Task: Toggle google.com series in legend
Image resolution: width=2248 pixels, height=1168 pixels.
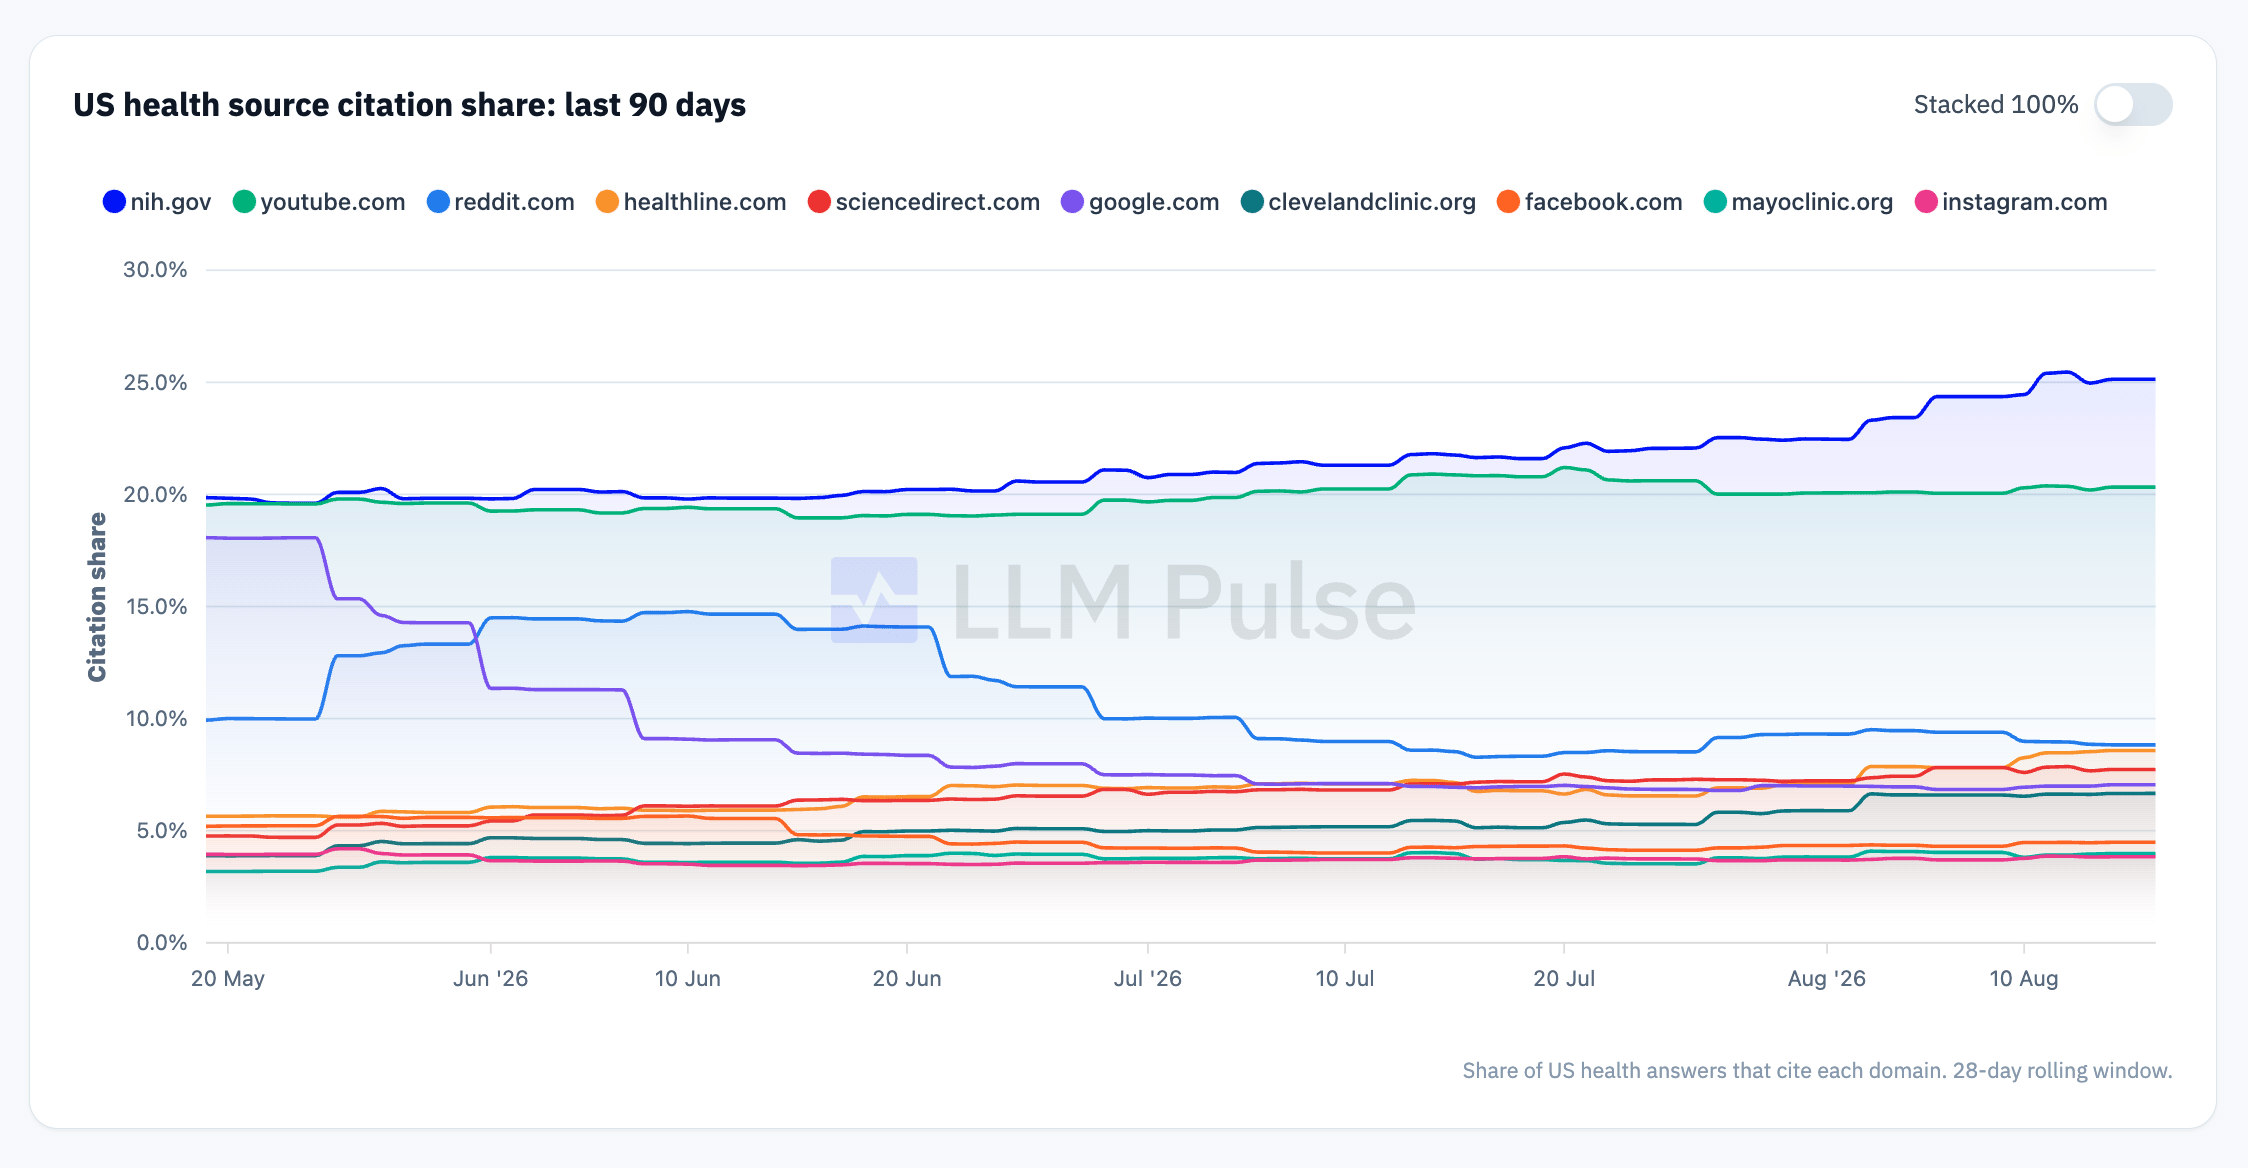Action: 1154,202
